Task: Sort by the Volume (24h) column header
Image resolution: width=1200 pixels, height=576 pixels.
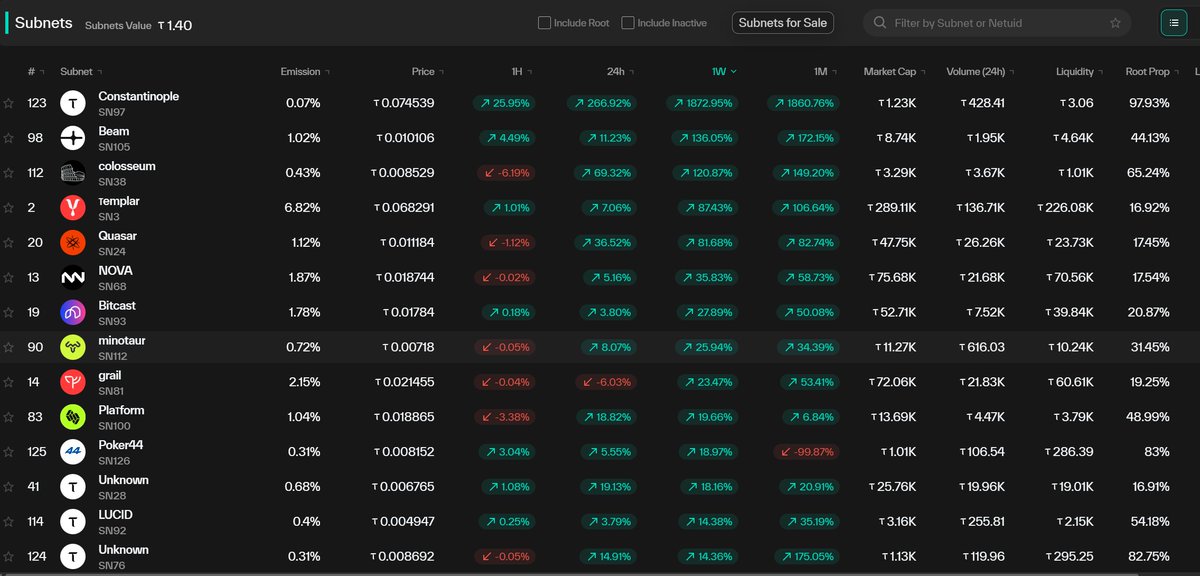Action: point(979,72)
